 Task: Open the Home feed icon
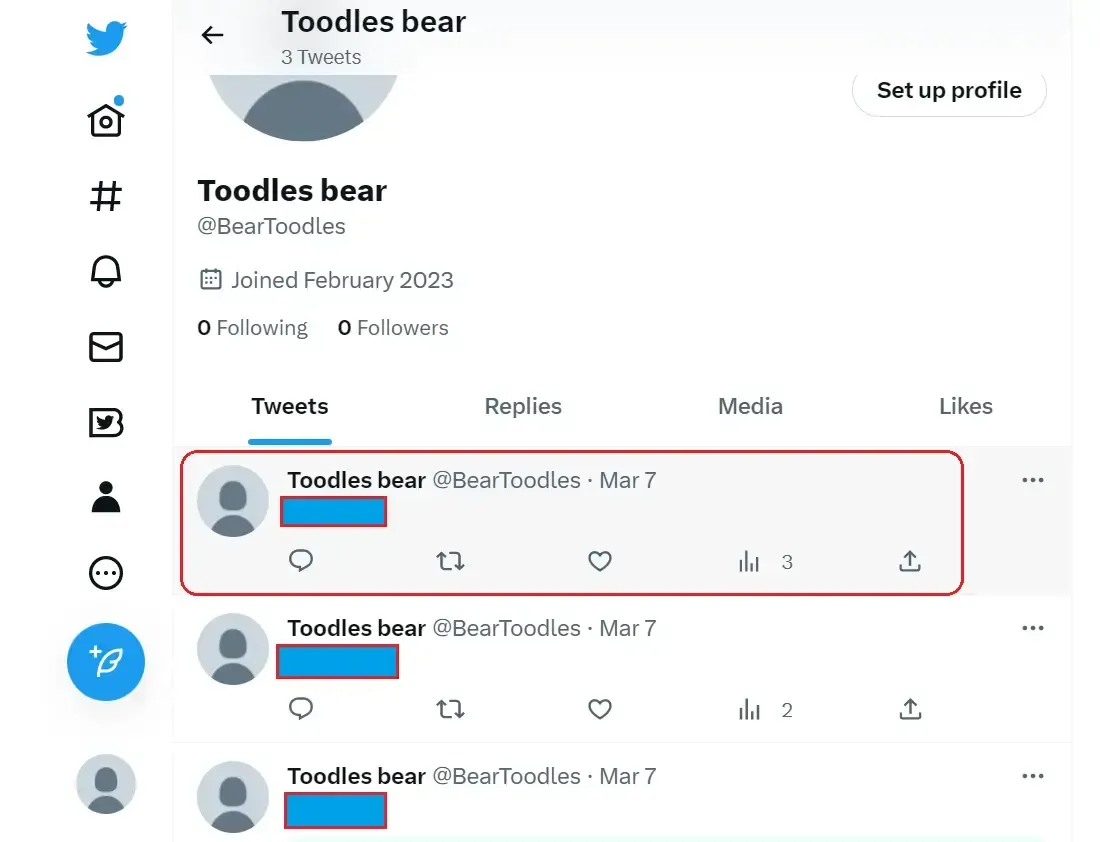click(106, 119)
